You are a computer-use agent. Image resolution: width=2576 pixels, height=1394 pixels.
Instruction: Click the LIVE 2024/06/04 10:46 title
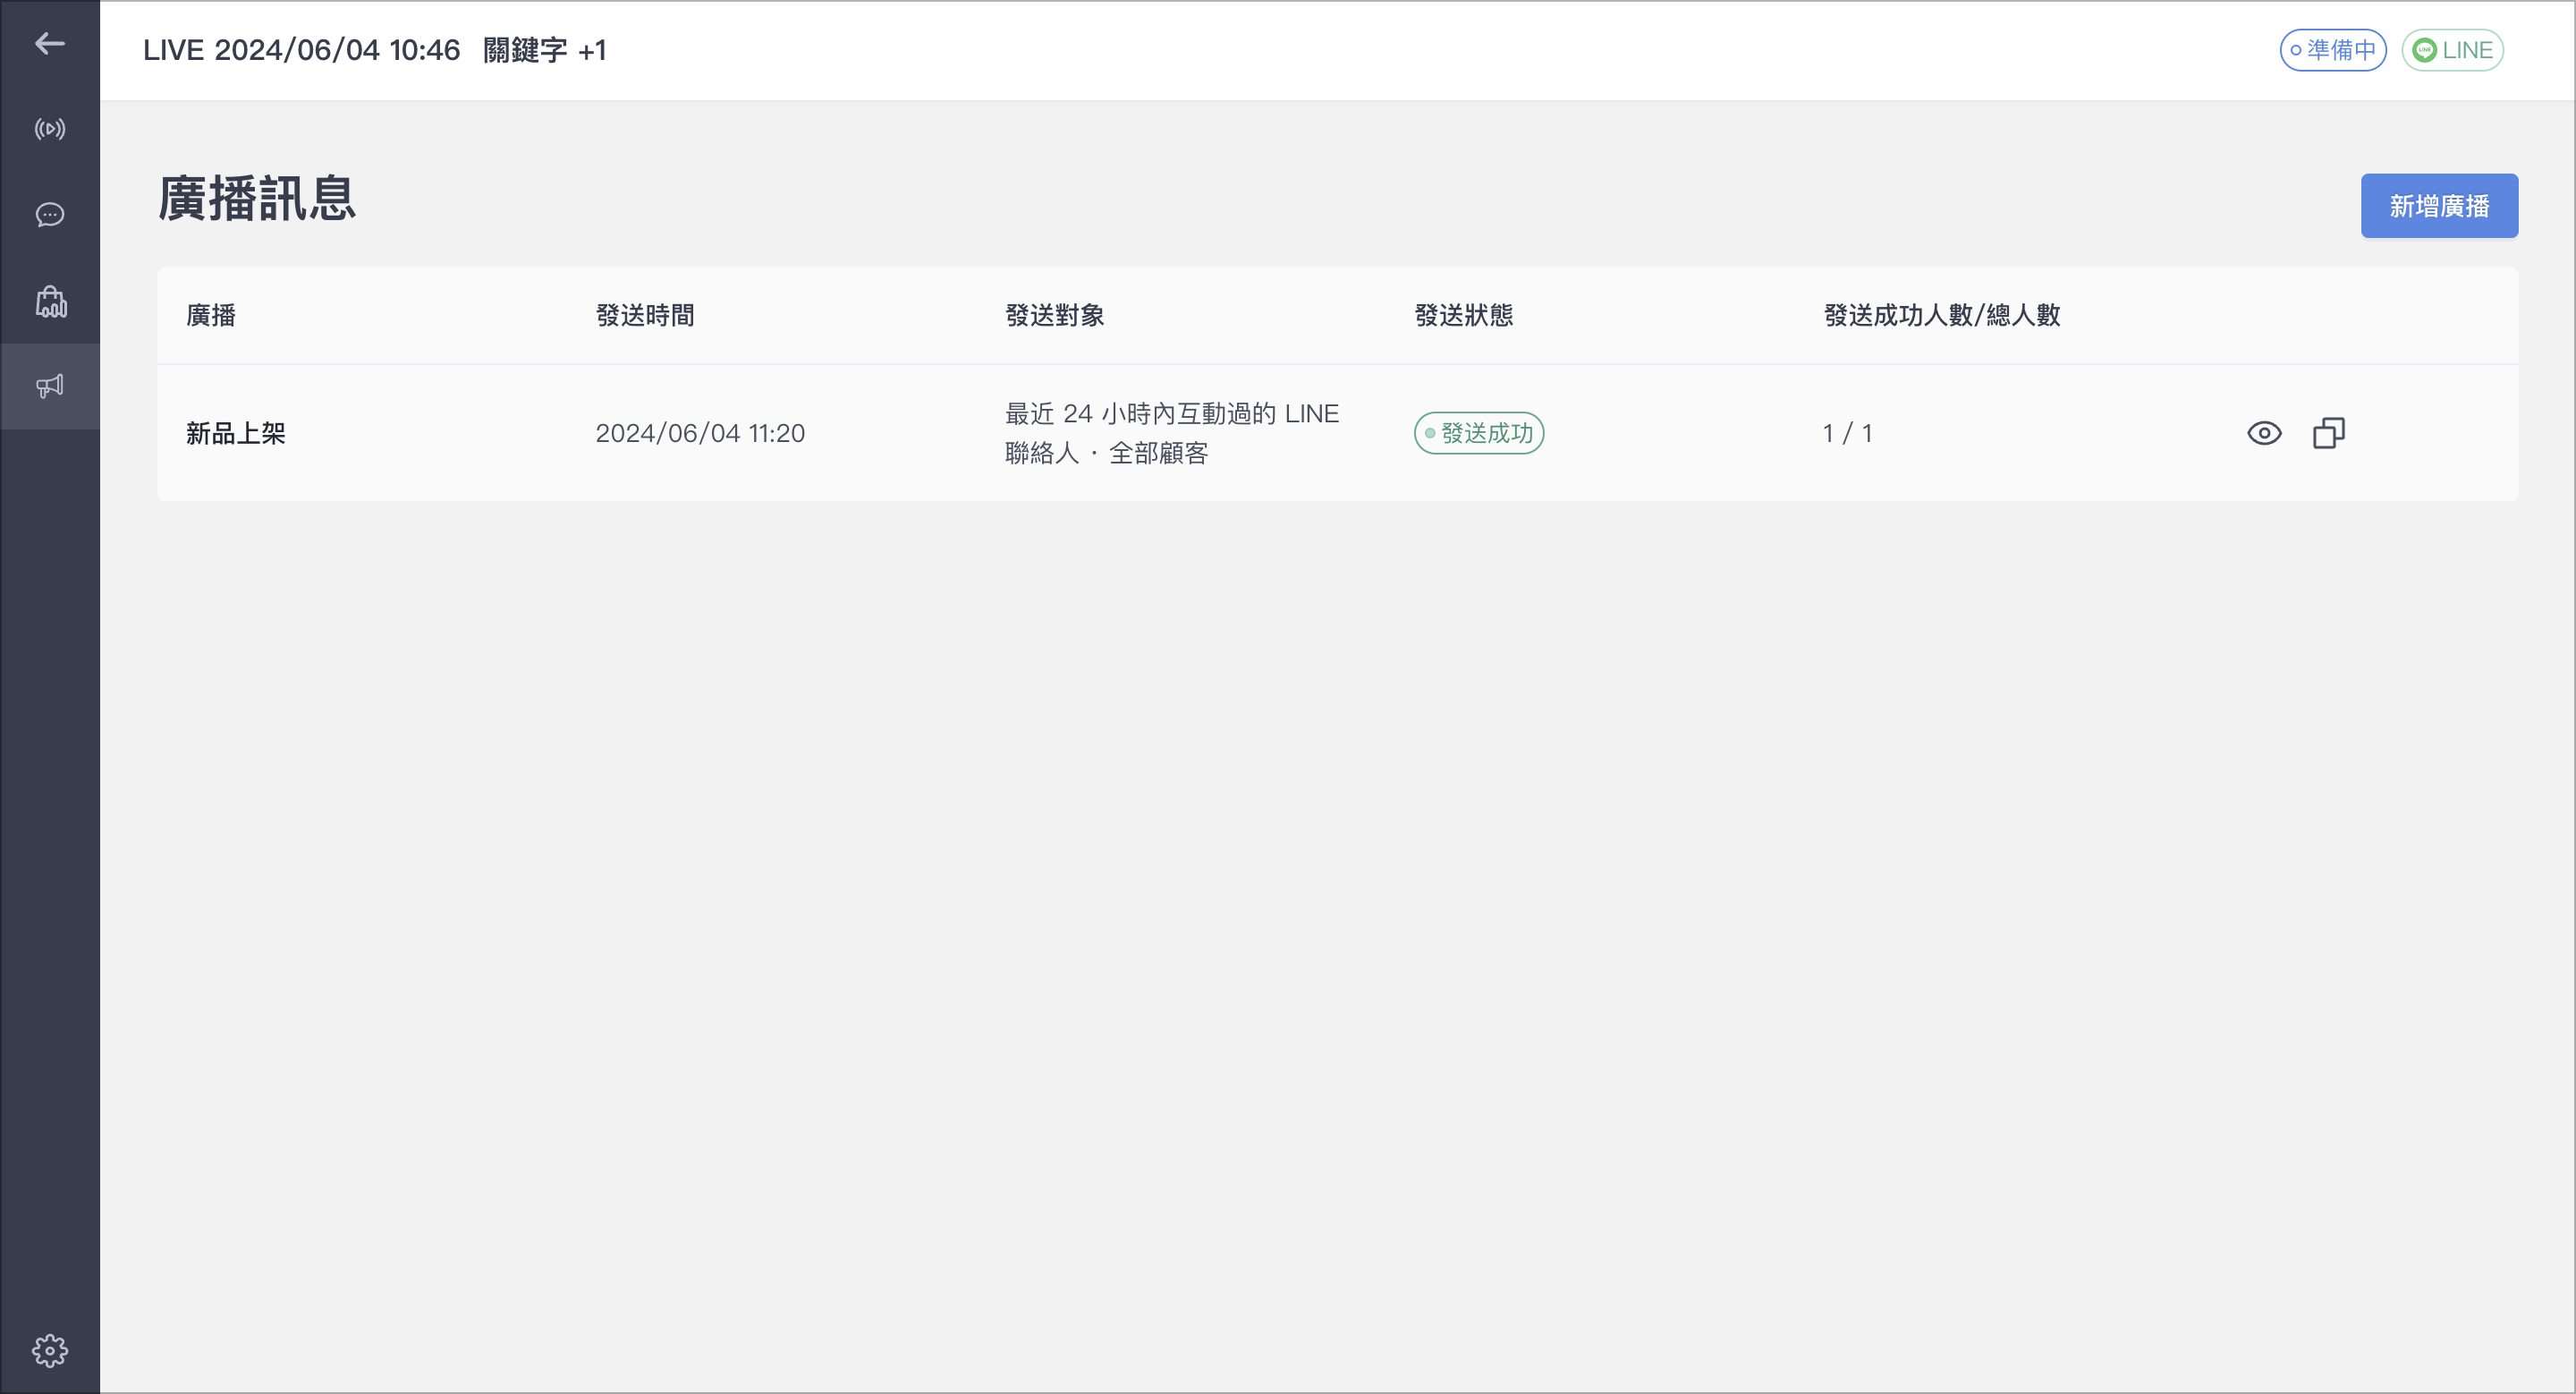[301, 50]
